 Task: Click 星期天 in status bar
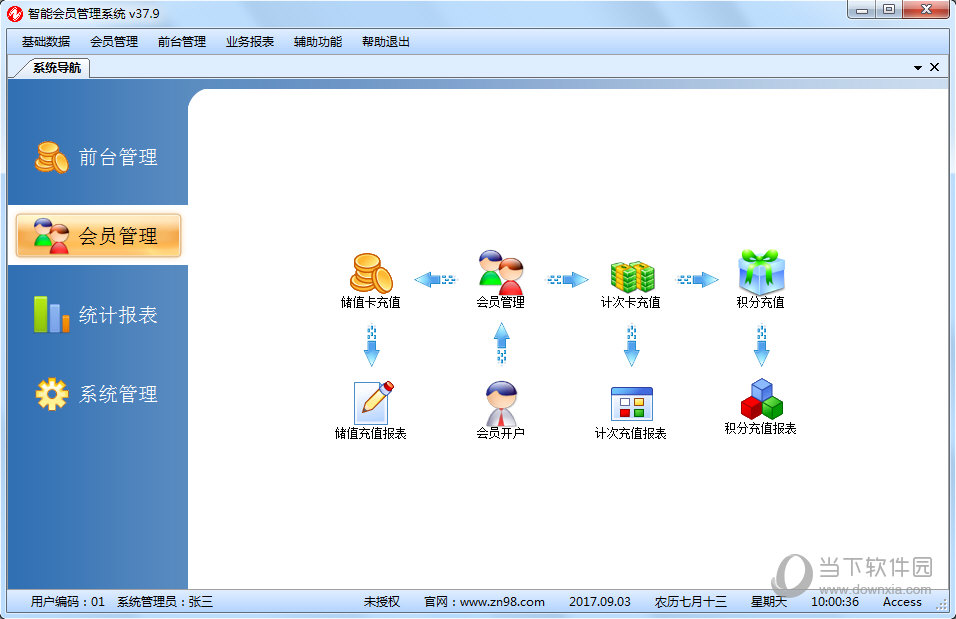coord(769,602)
